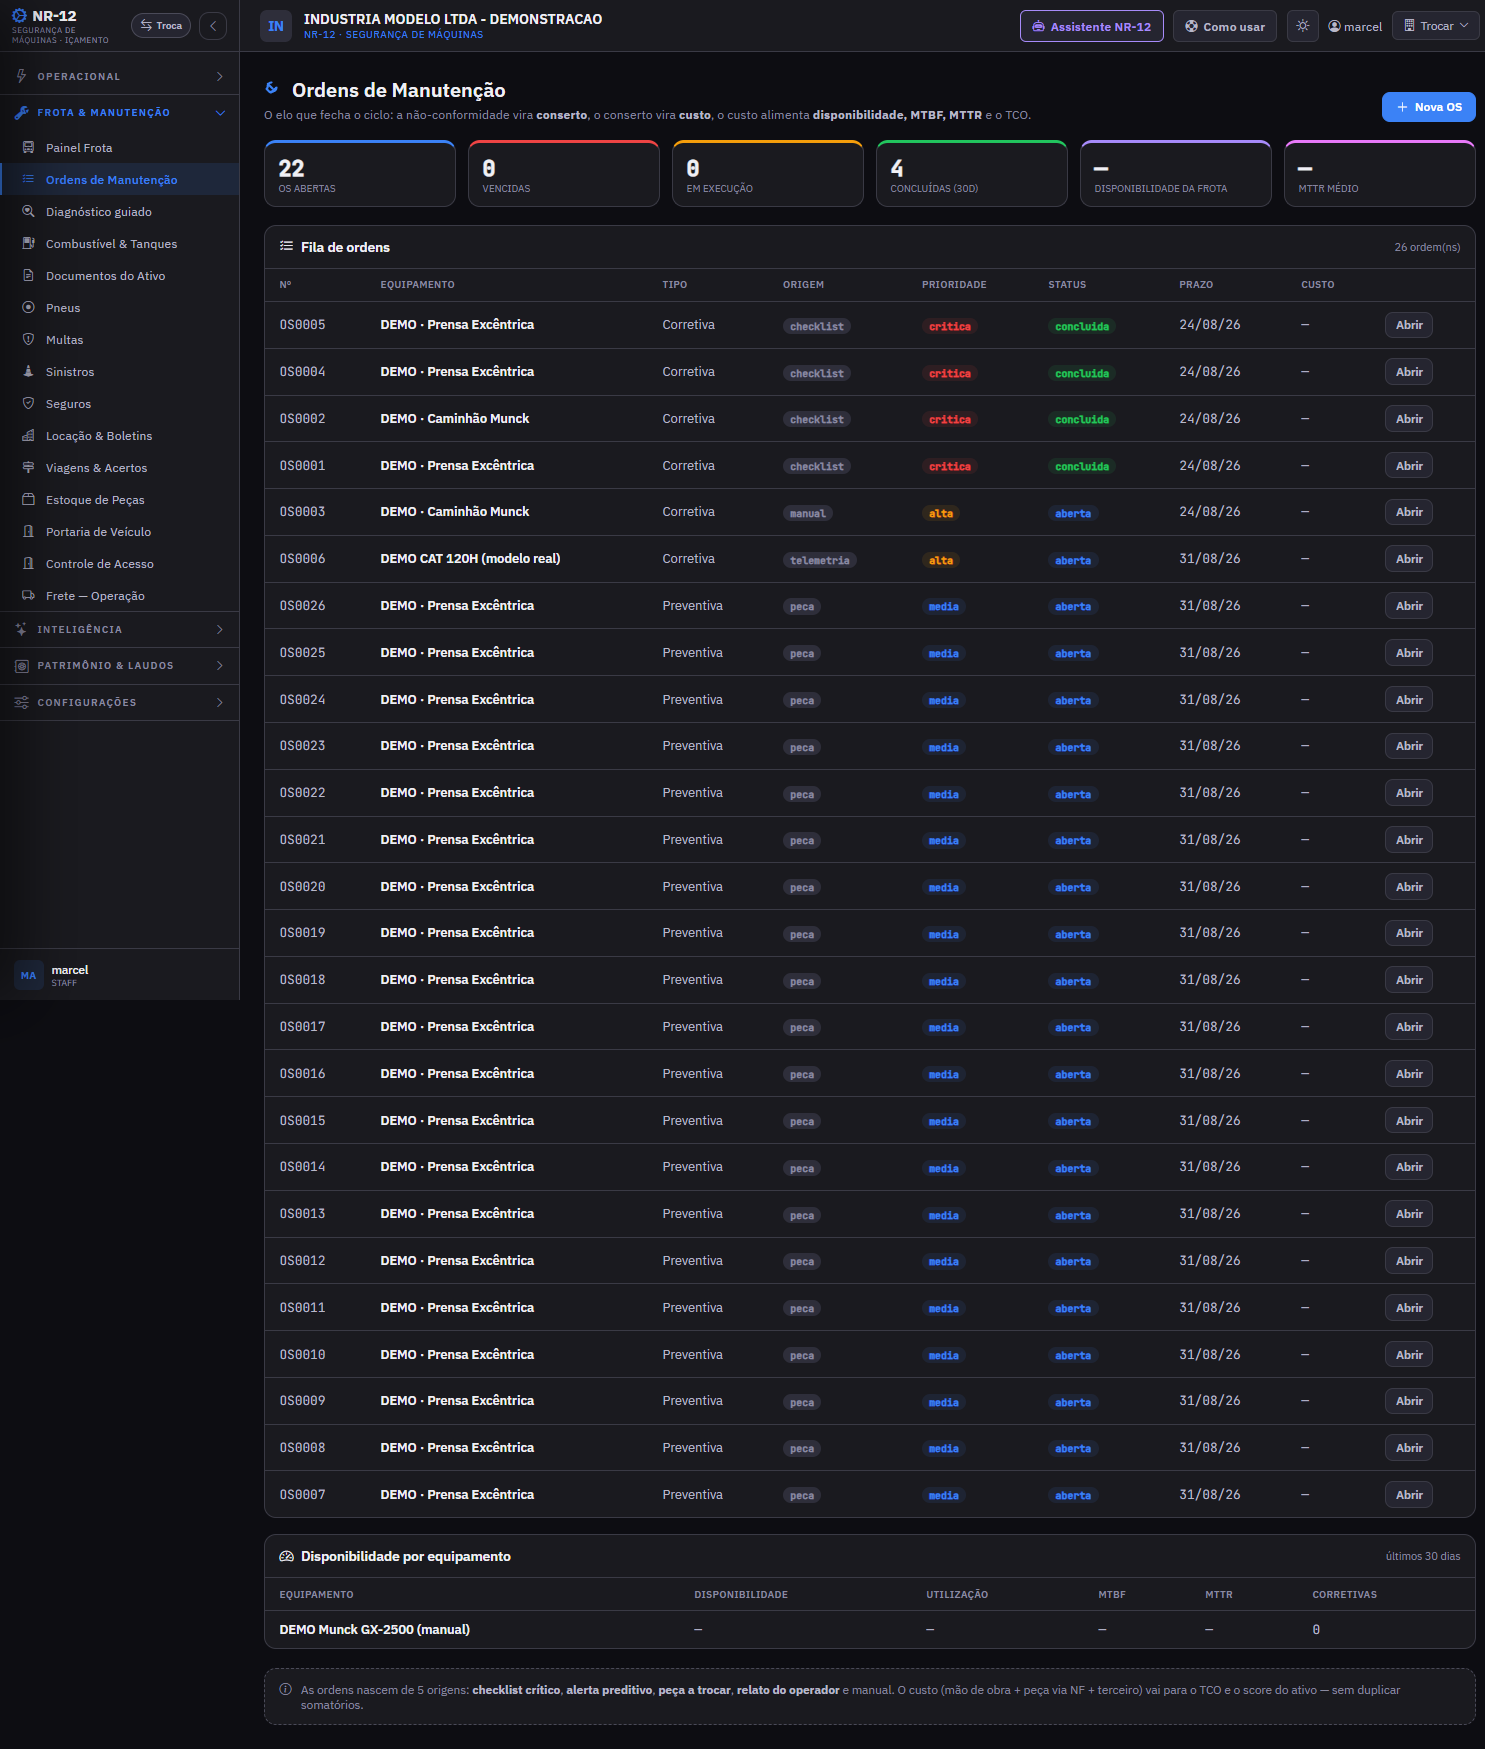This screenshot has height=1749, width=1485.
Task: Create a new order with Nova OS
Action: pyautogui.click(x=1428, y=107)
